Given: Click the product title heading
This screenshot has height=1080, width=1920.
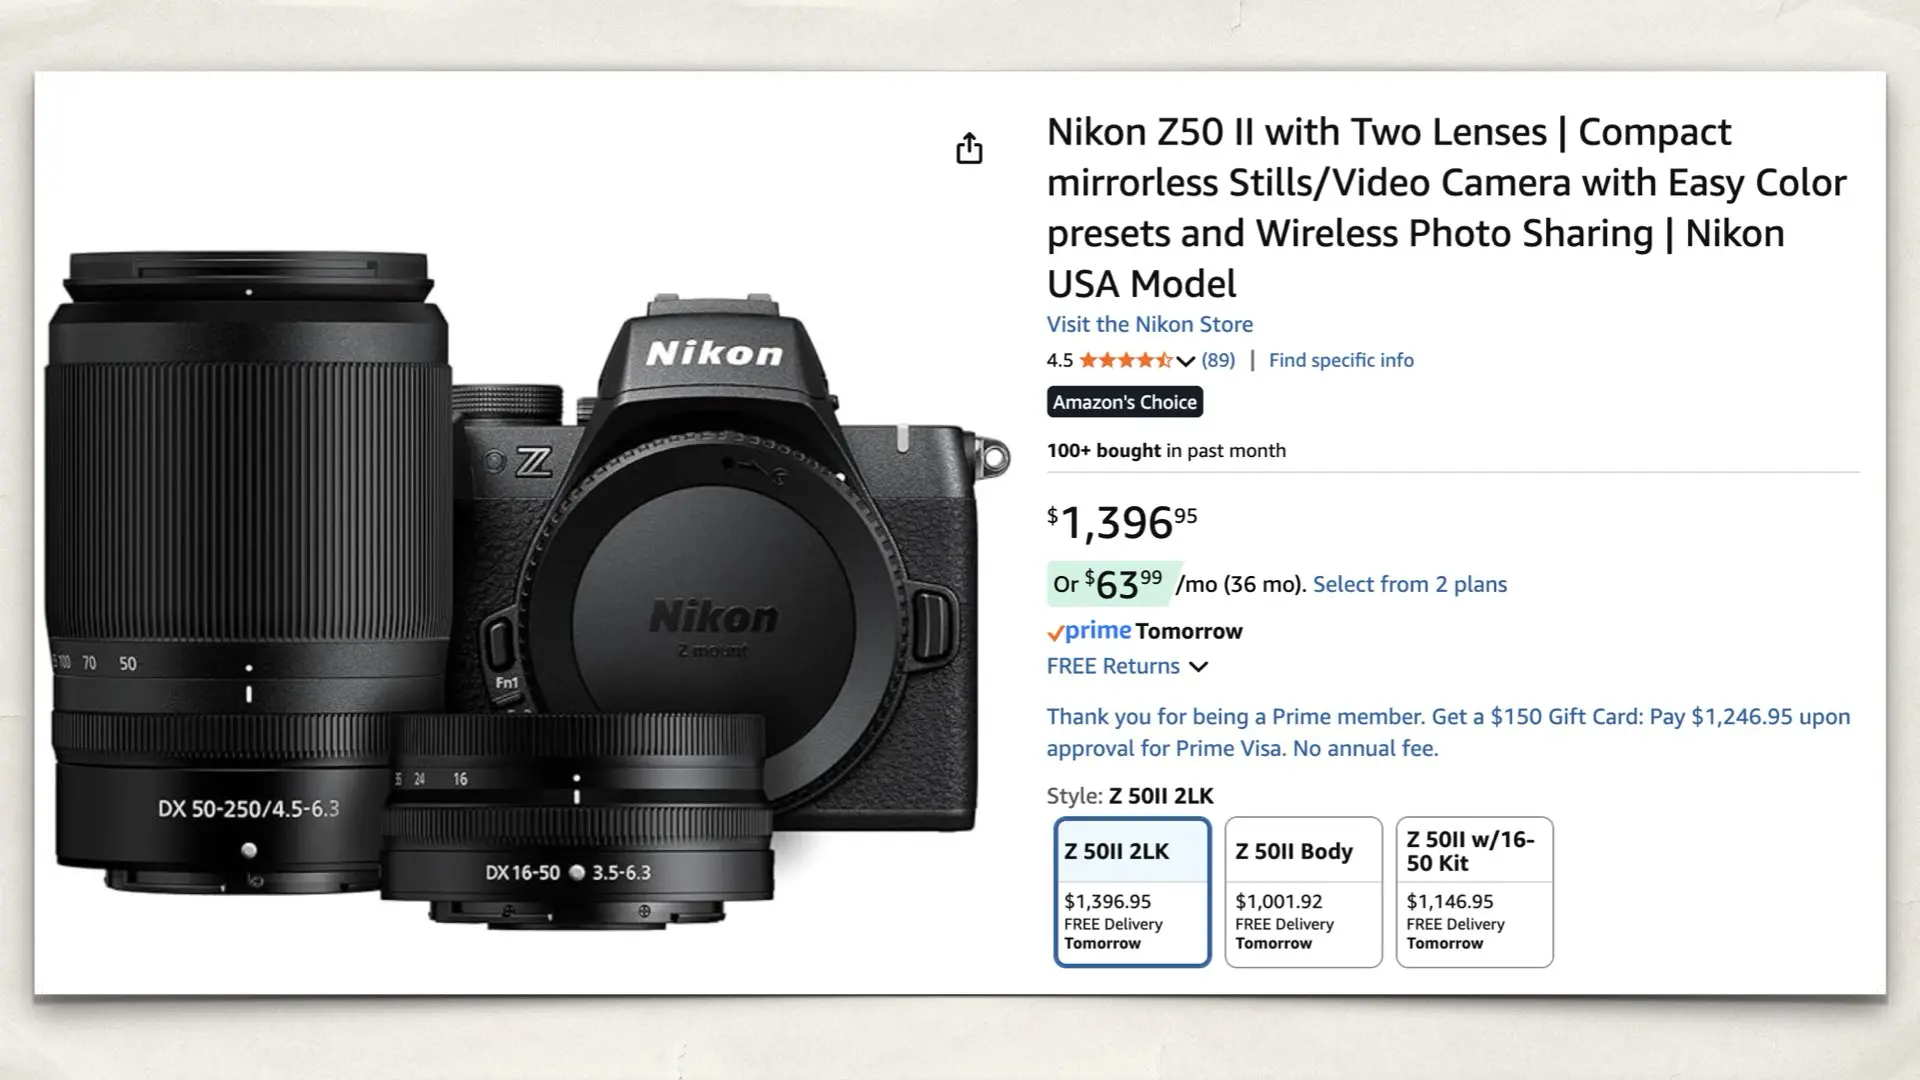Looking at the screenshot, I should 1400,207.
